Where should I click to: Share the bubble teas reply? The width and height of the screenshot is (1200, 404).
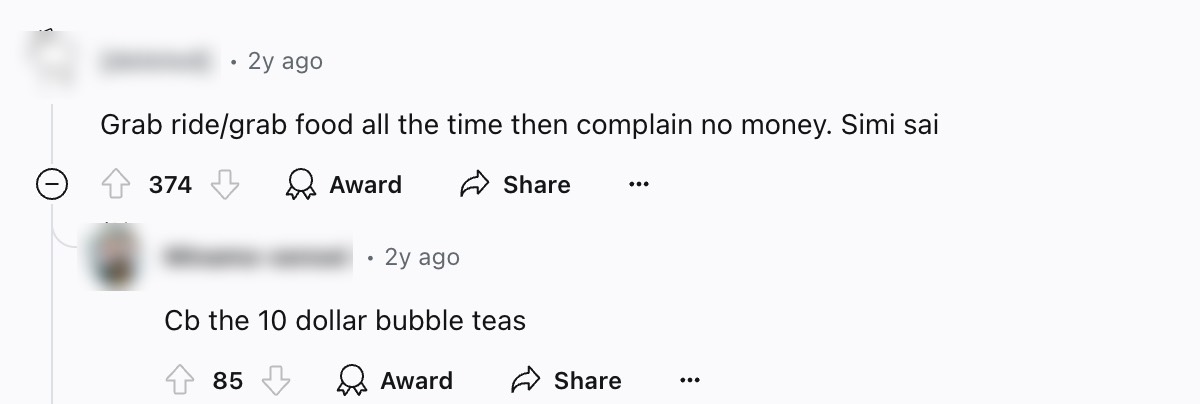pyautogui.click(x=566, y=381)
